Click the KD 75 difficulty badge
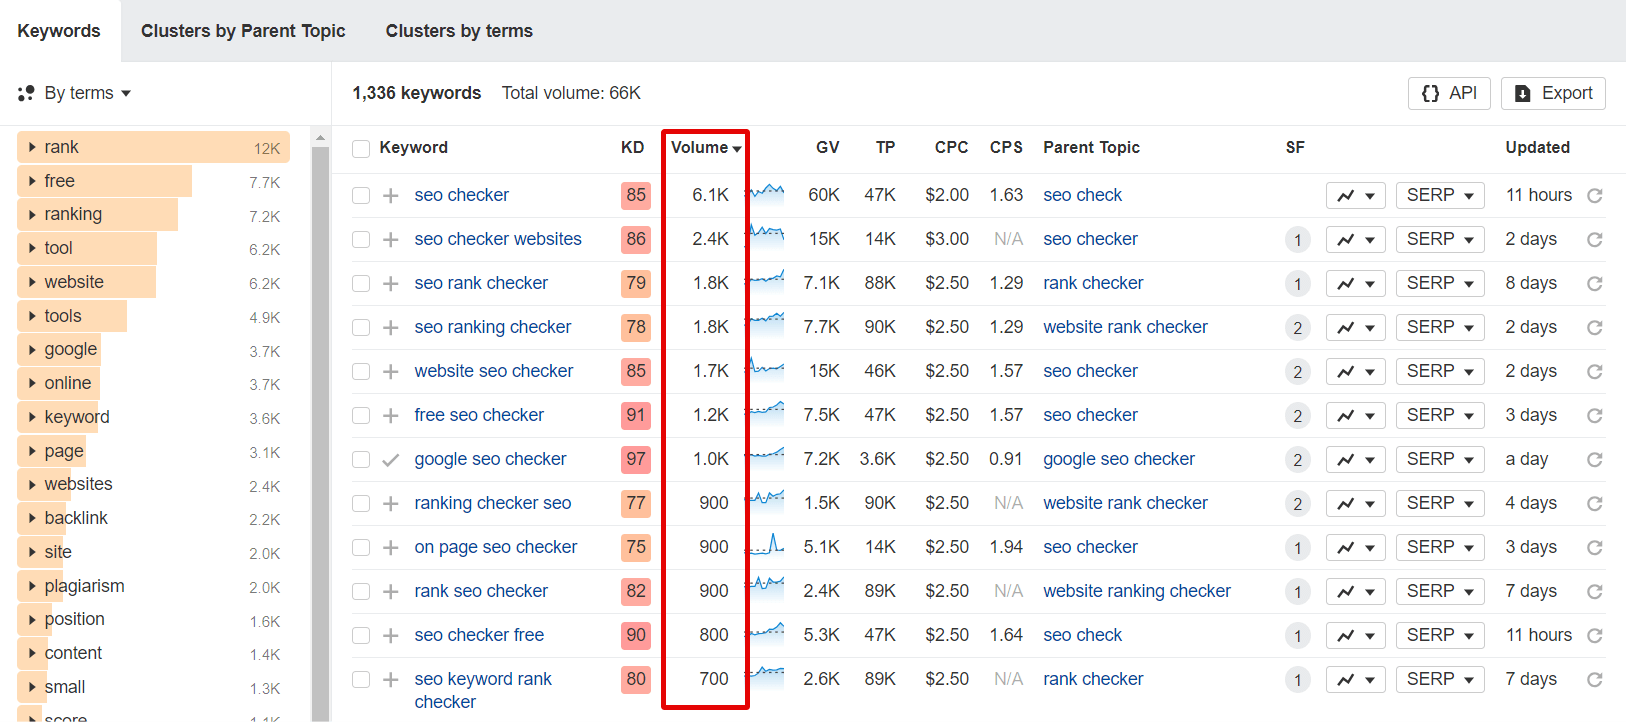 pyautogui.click(x=636, y=547)
